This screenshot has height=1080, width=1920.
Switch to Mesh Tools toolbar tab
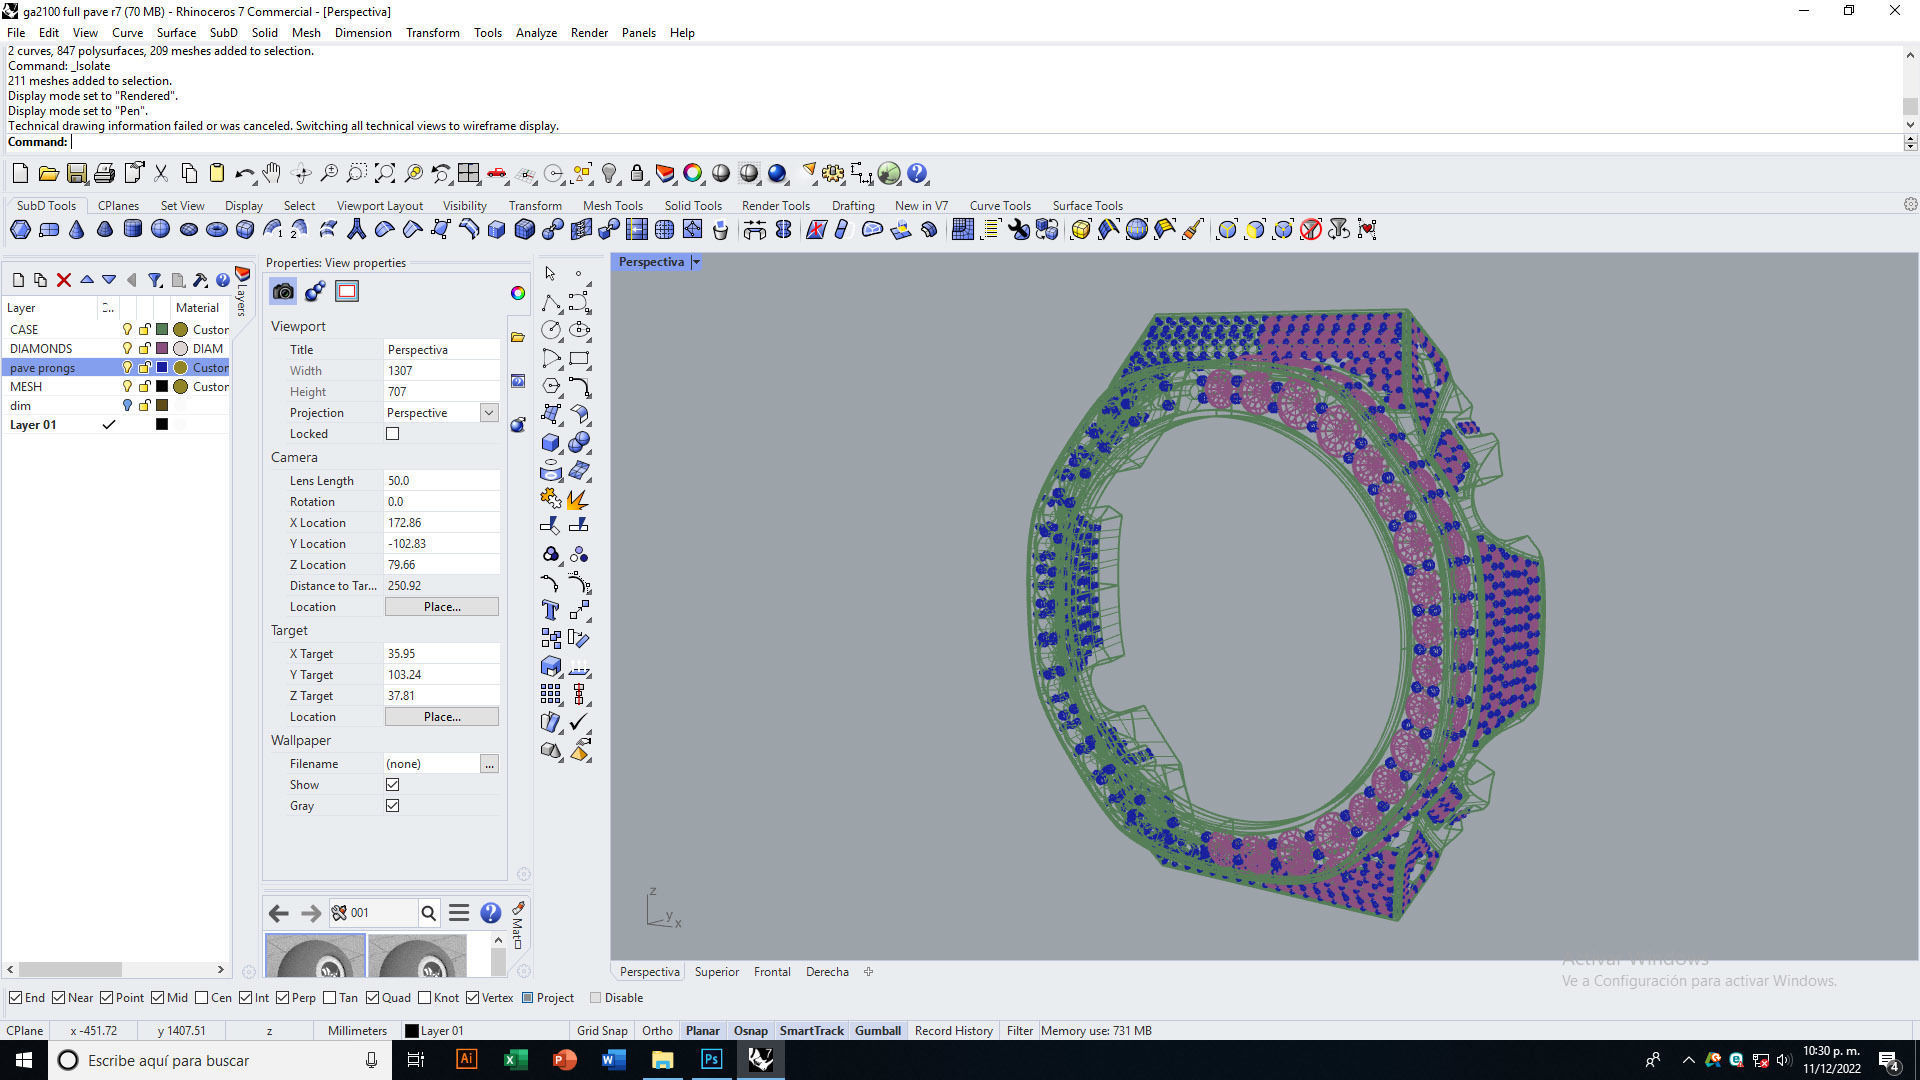[x=613, y=206]
